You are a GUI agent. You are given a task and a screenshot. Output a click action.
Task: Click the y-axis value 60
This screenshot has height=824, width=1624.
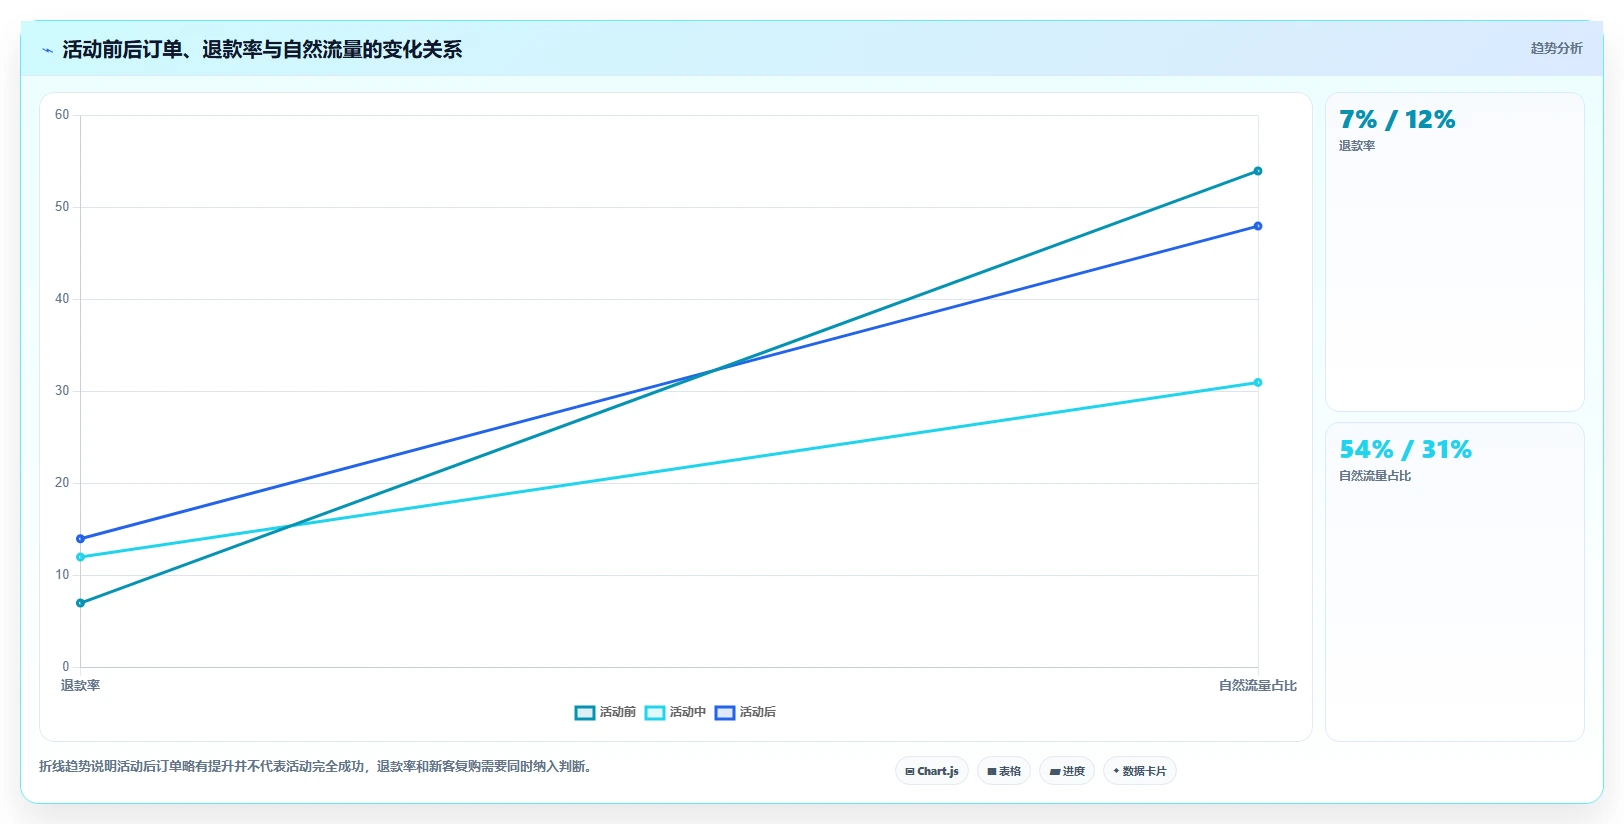click(x=62, y=115)
